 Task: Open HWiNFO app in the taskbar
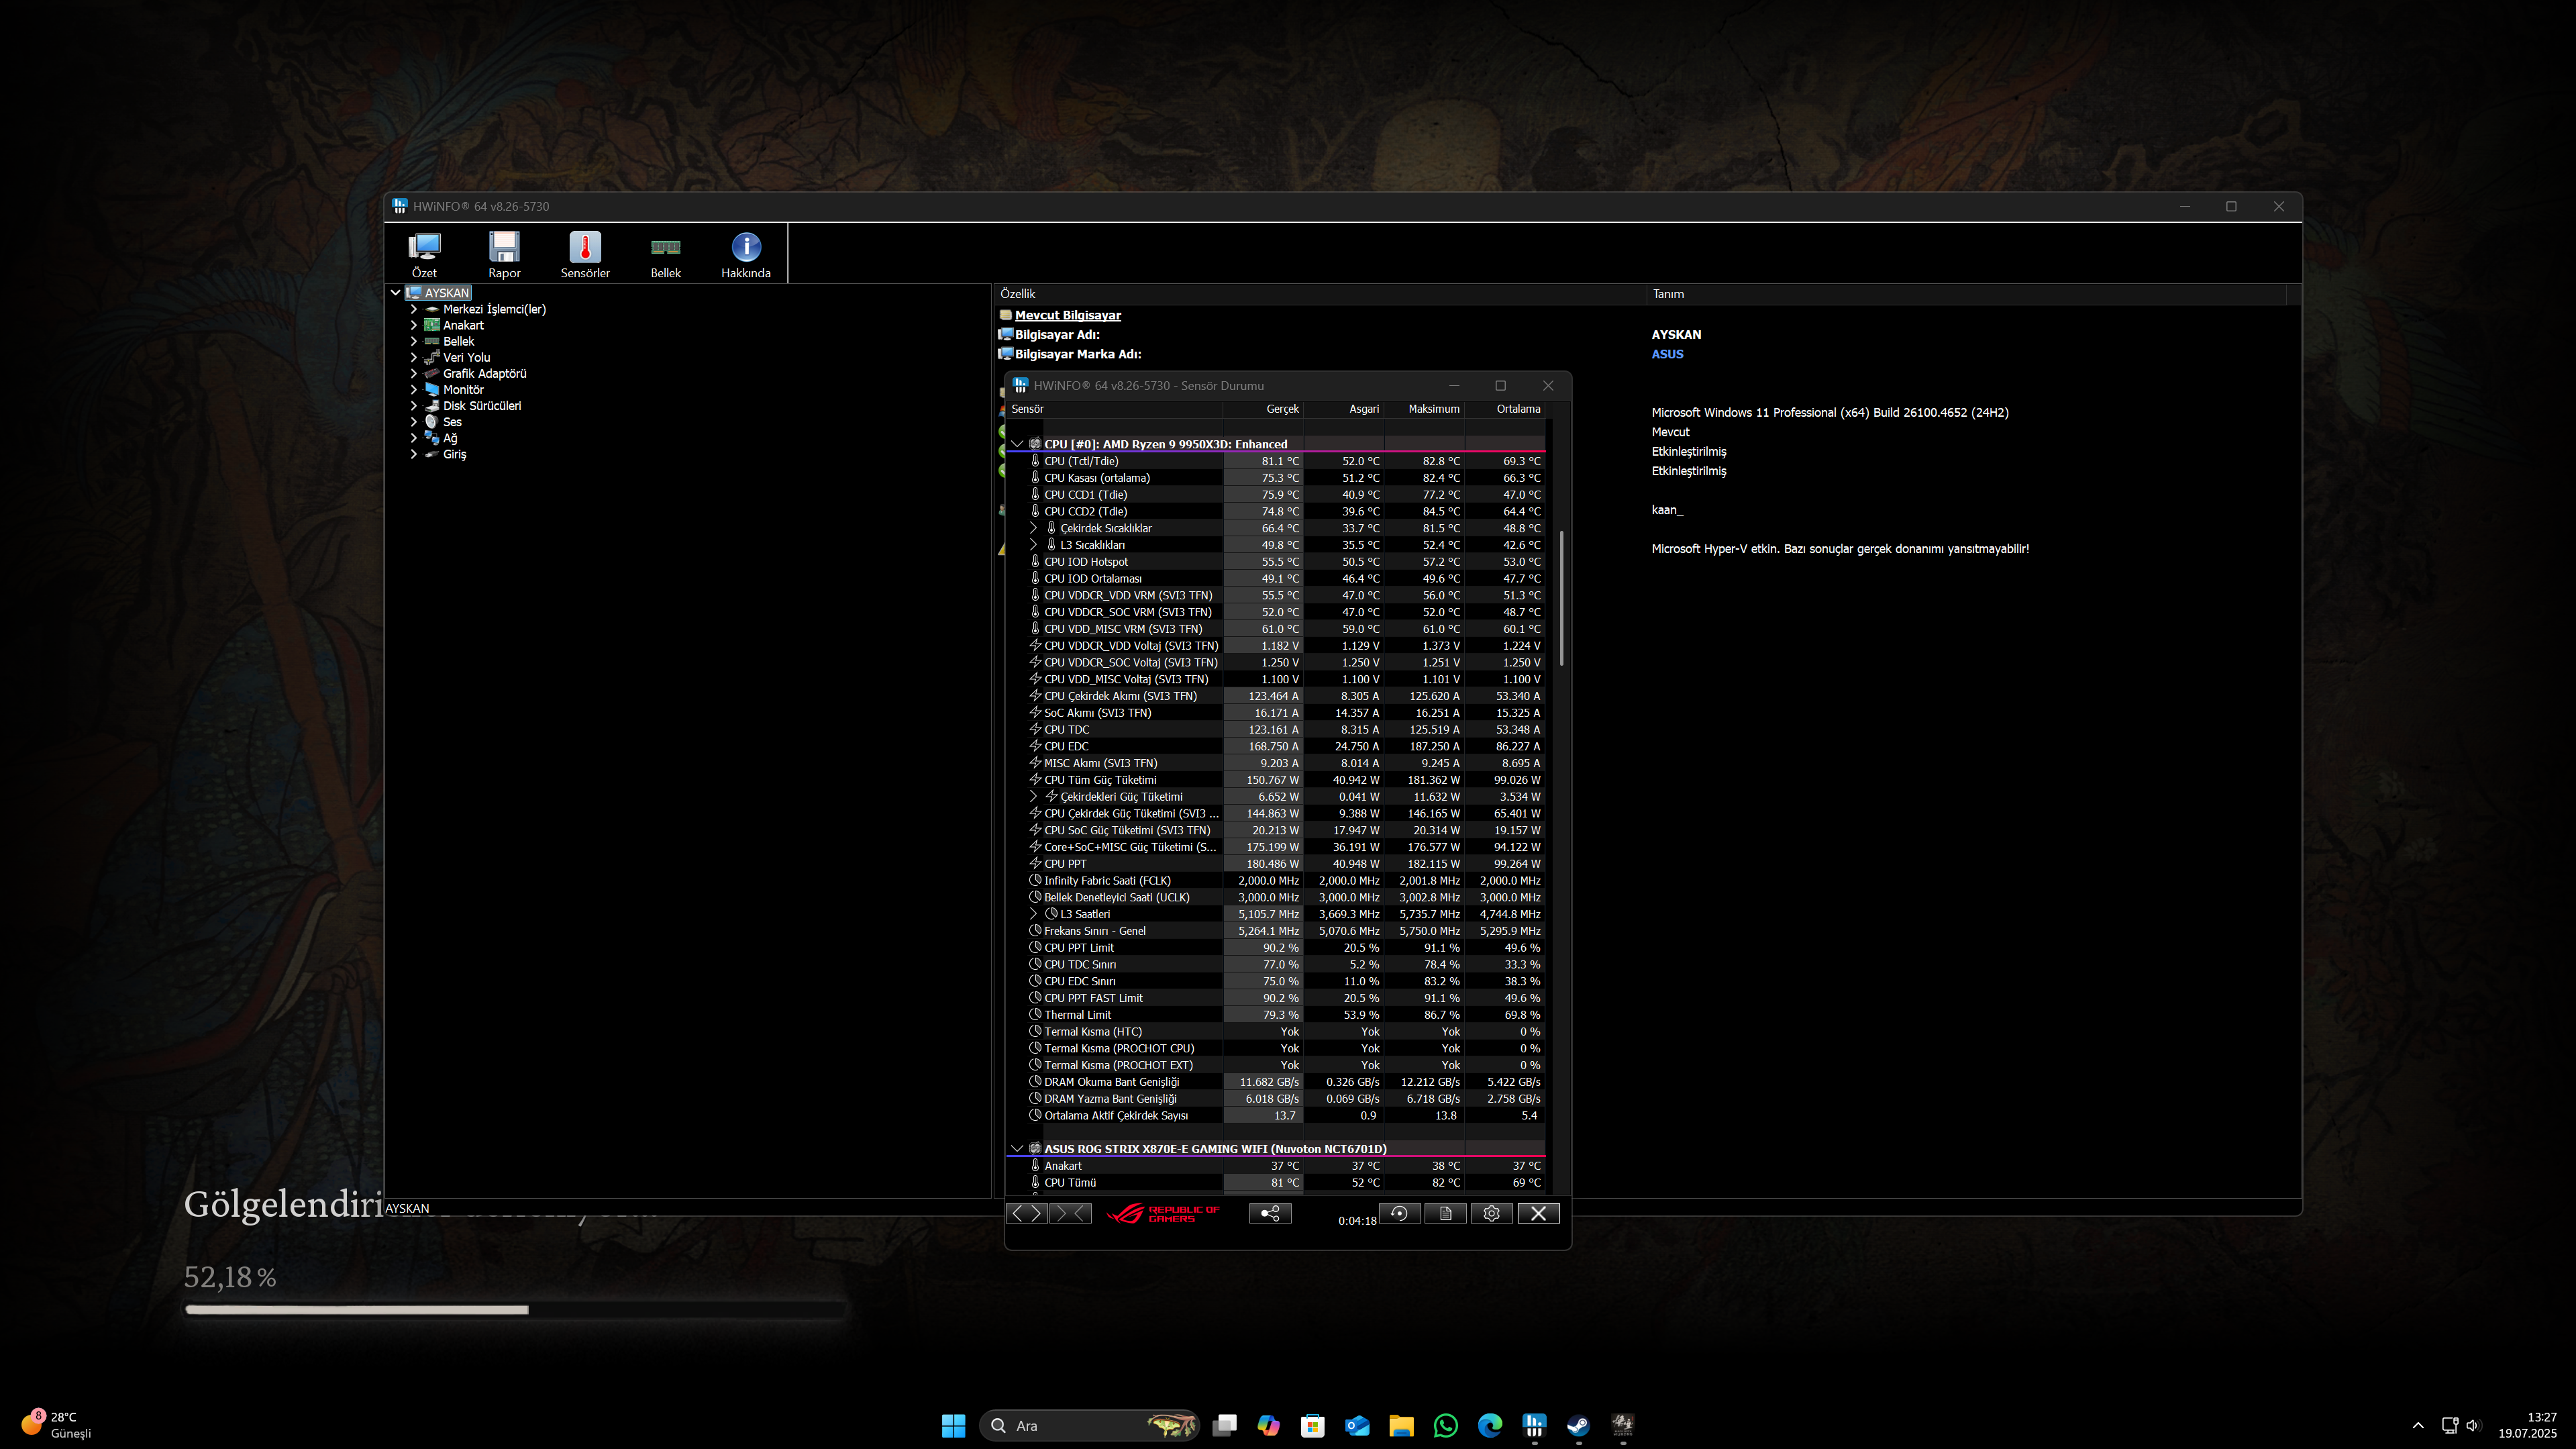[1534, 1425]
